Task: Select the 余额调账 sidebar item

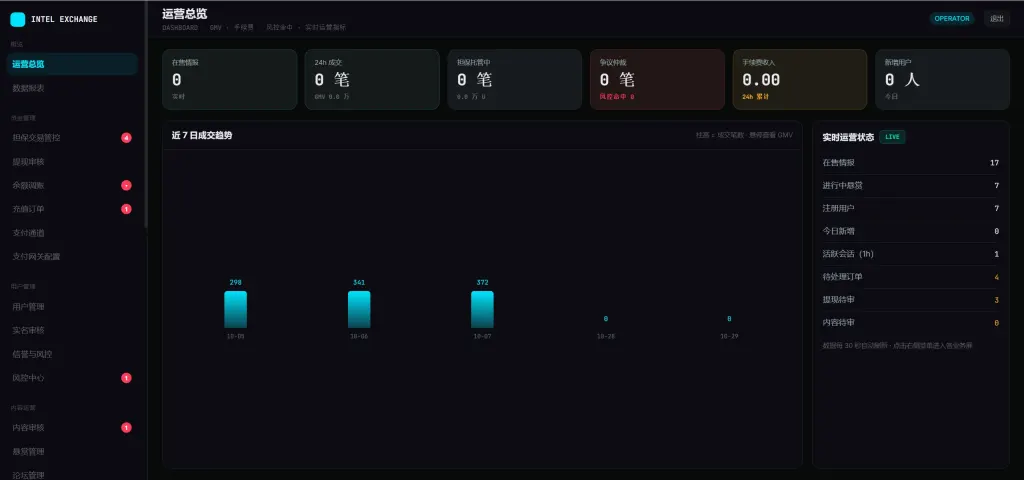Action: (x=72, y=185)
